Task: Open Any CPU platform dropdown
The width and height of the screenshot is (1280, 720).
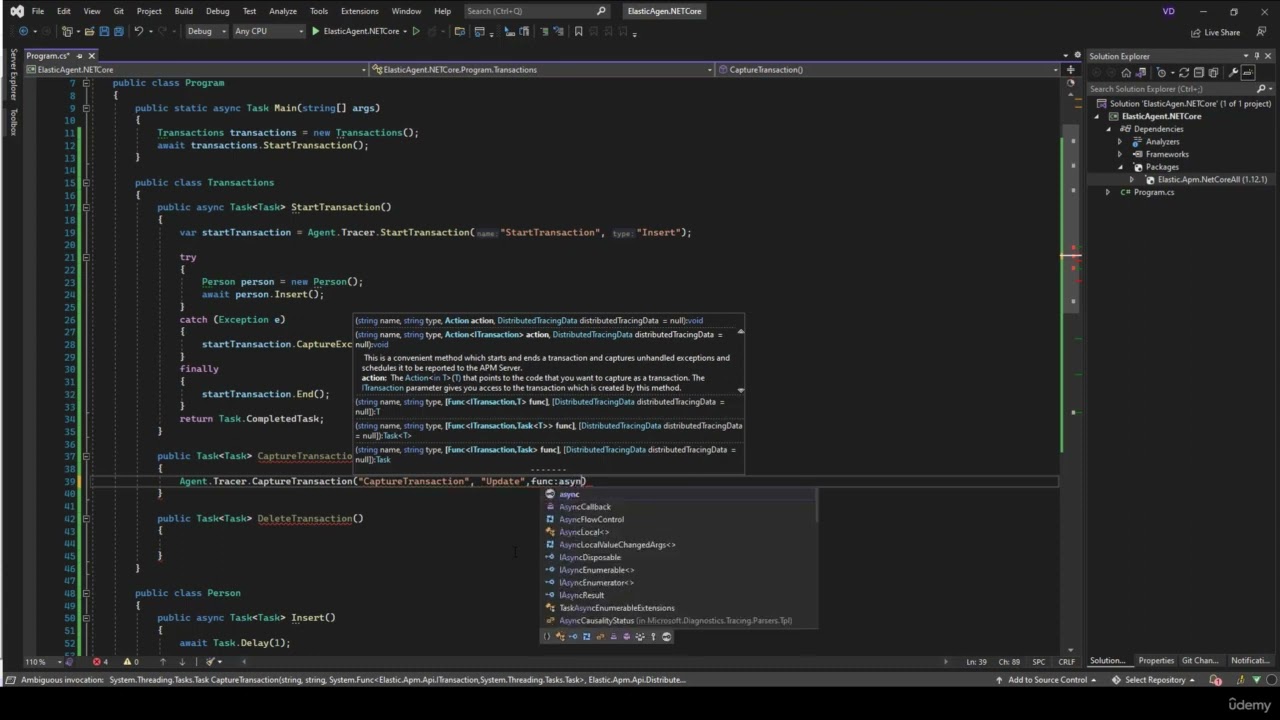Action: click(268, 31)
